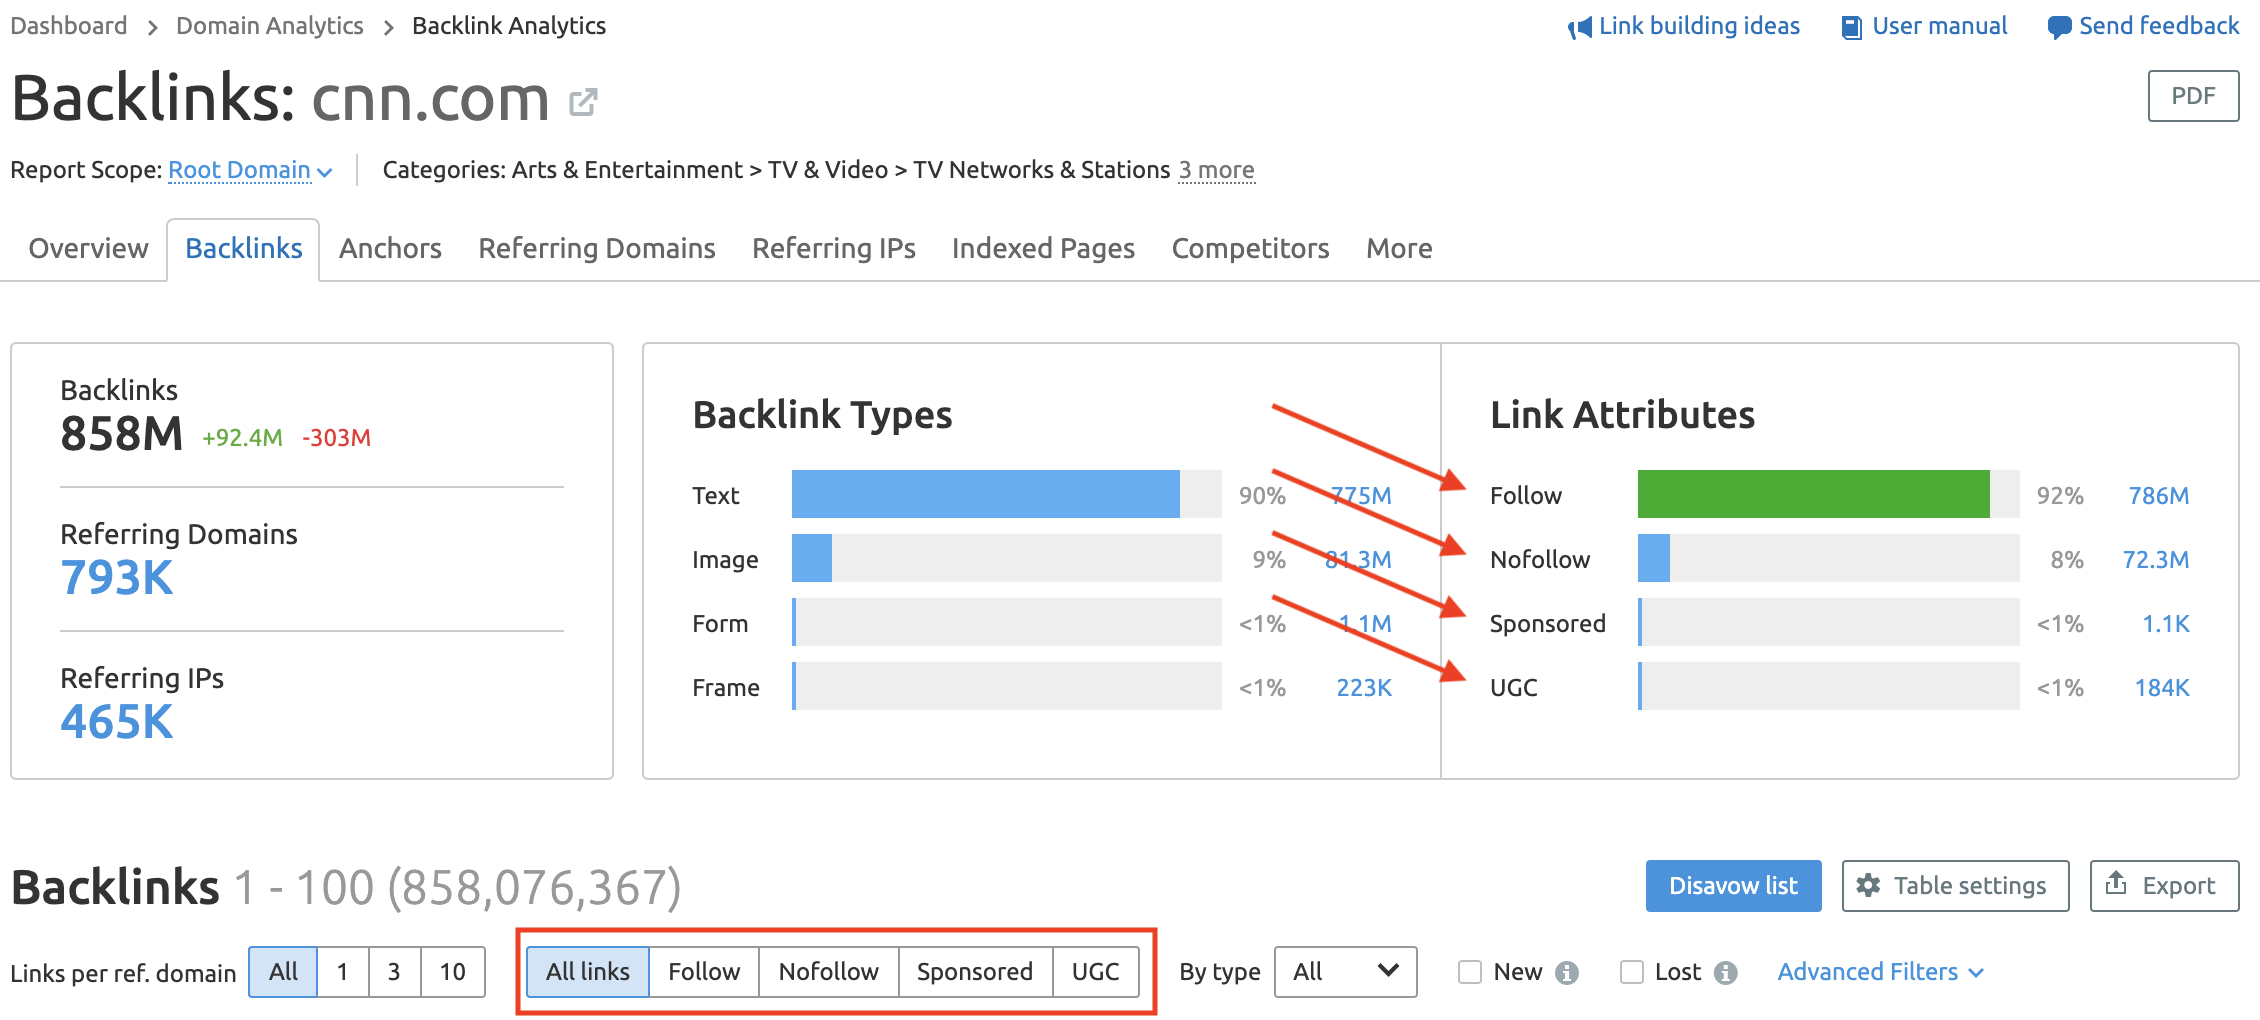Click the Disavow list button
Image resolution: width=2260 pixels, height=1020 pixels.
1733,886
